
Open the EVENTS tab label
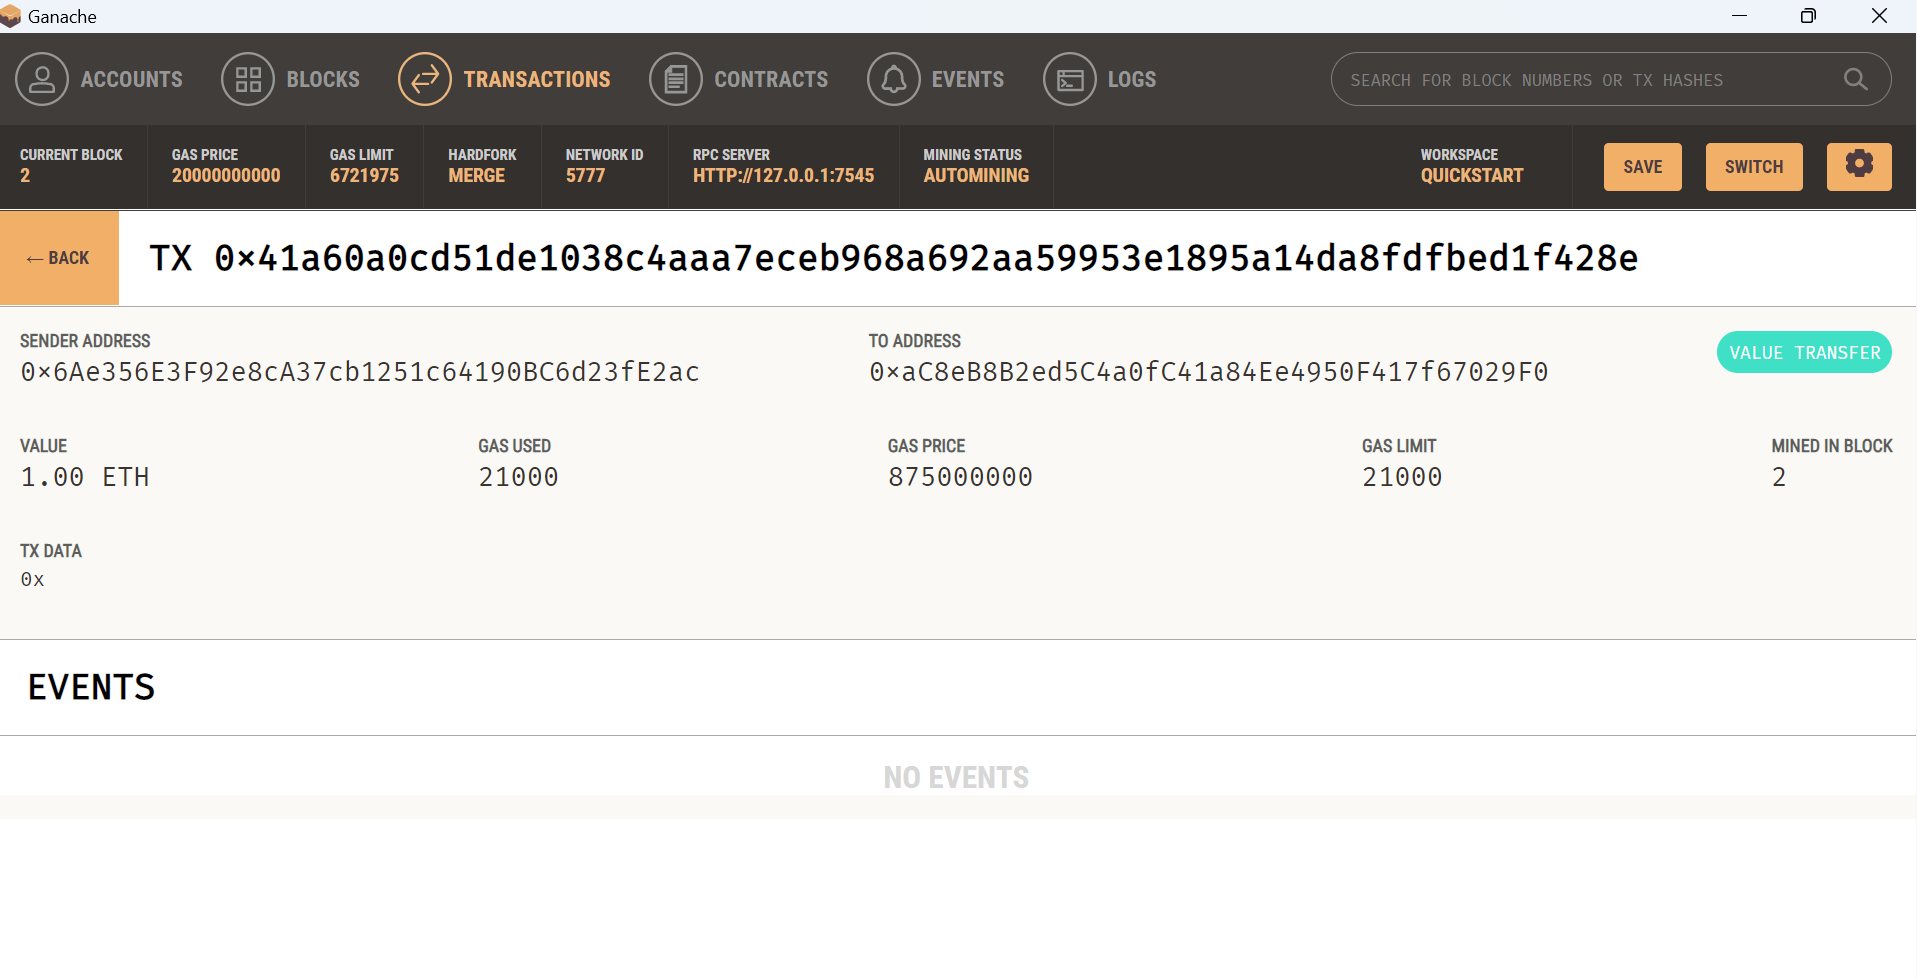click(x=968, y=79)
